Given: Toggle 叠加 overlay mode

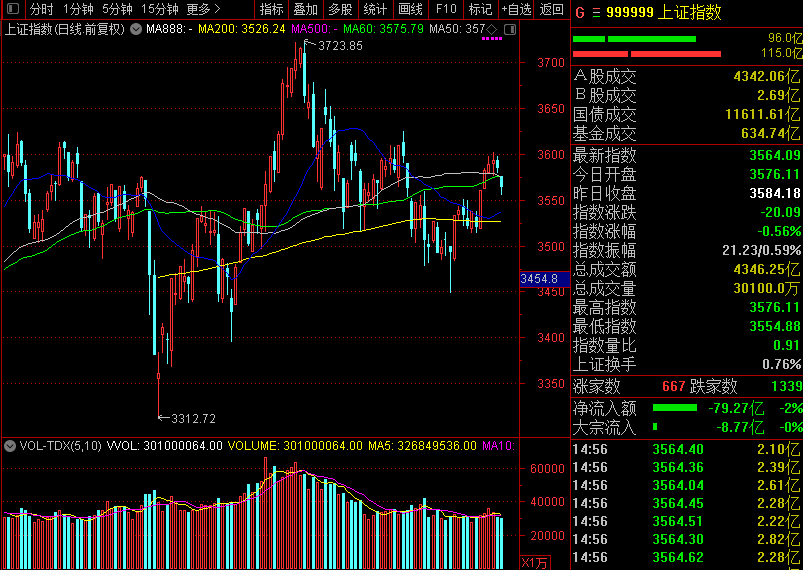Looking at the screenshot, I should pos(305,9).
